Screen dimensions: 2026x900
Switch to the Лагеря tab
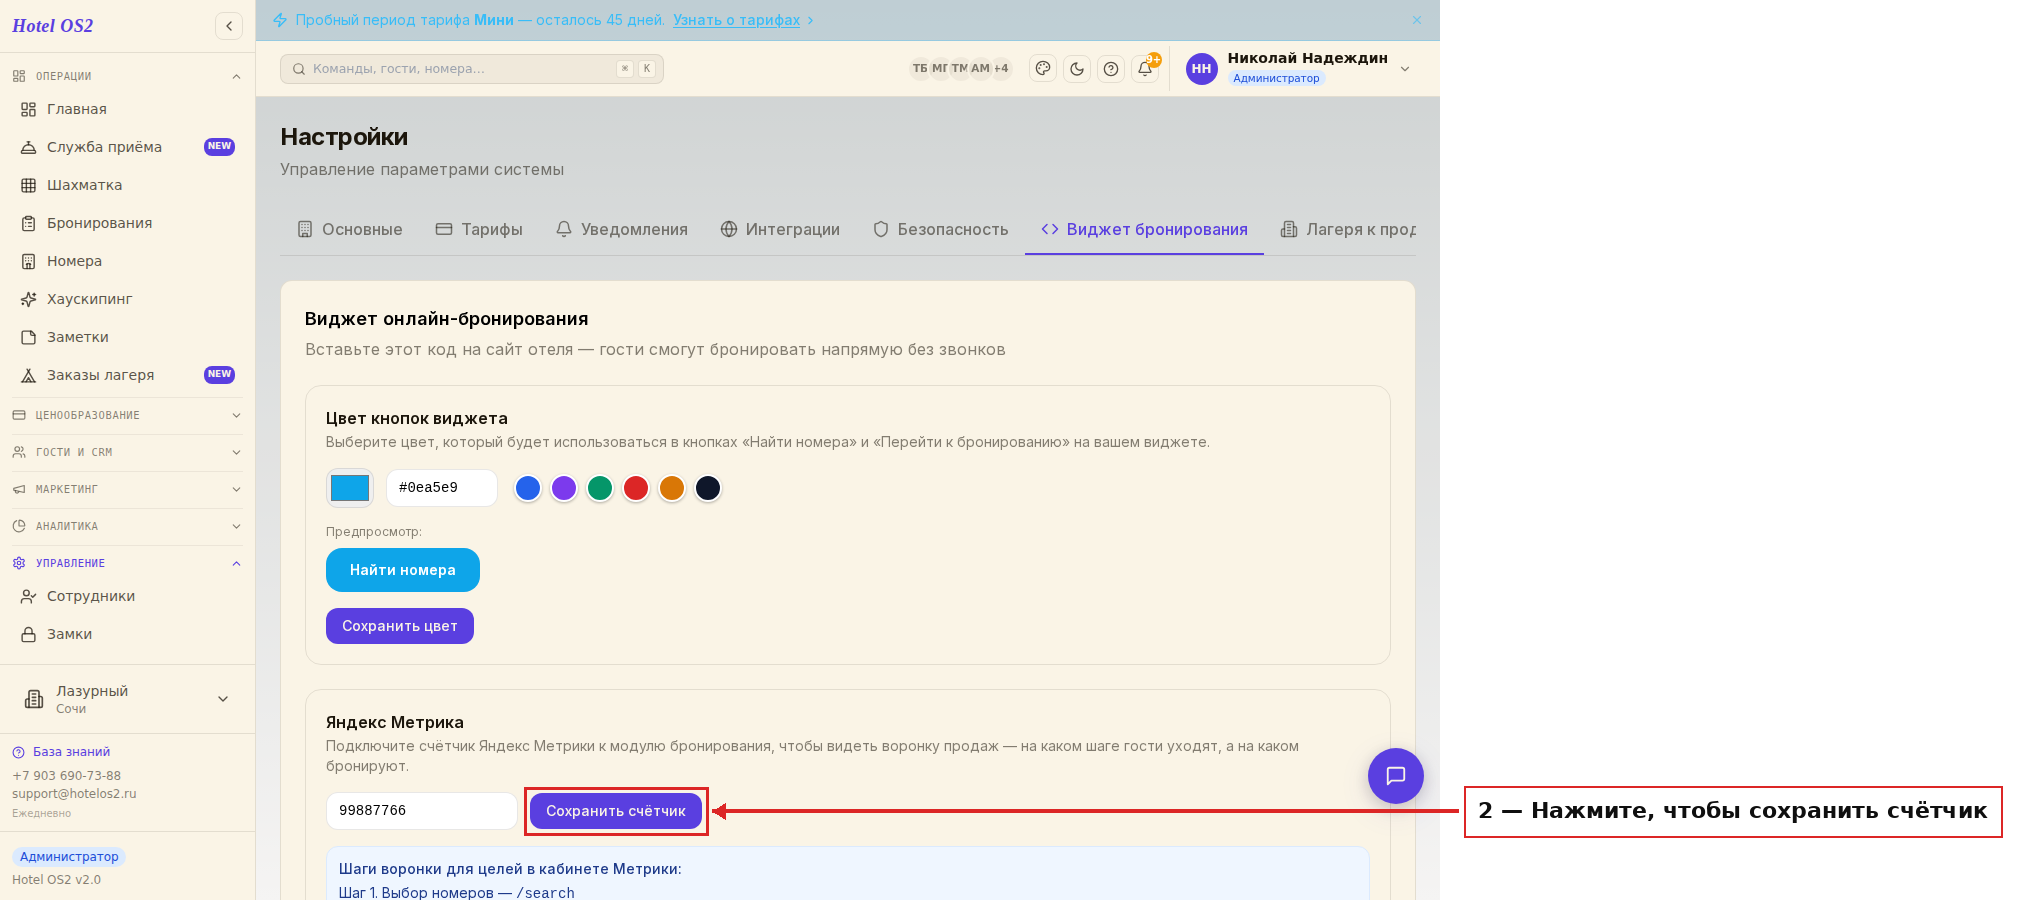coord(1348,229)
